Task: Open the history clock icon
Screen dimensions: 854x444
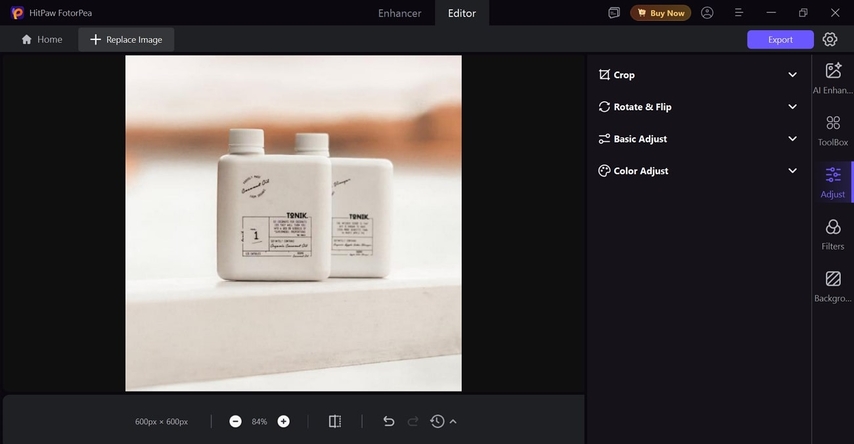Action: click(437, 421)
